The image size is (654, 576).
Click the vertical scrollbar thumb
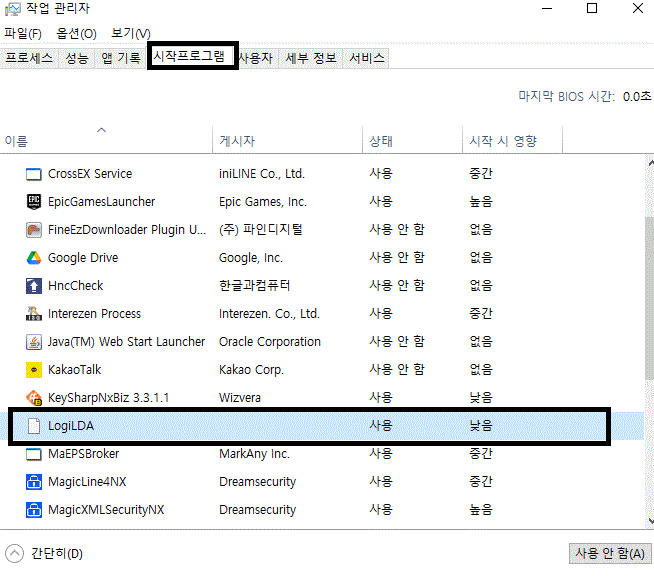[x=649, y=298]
